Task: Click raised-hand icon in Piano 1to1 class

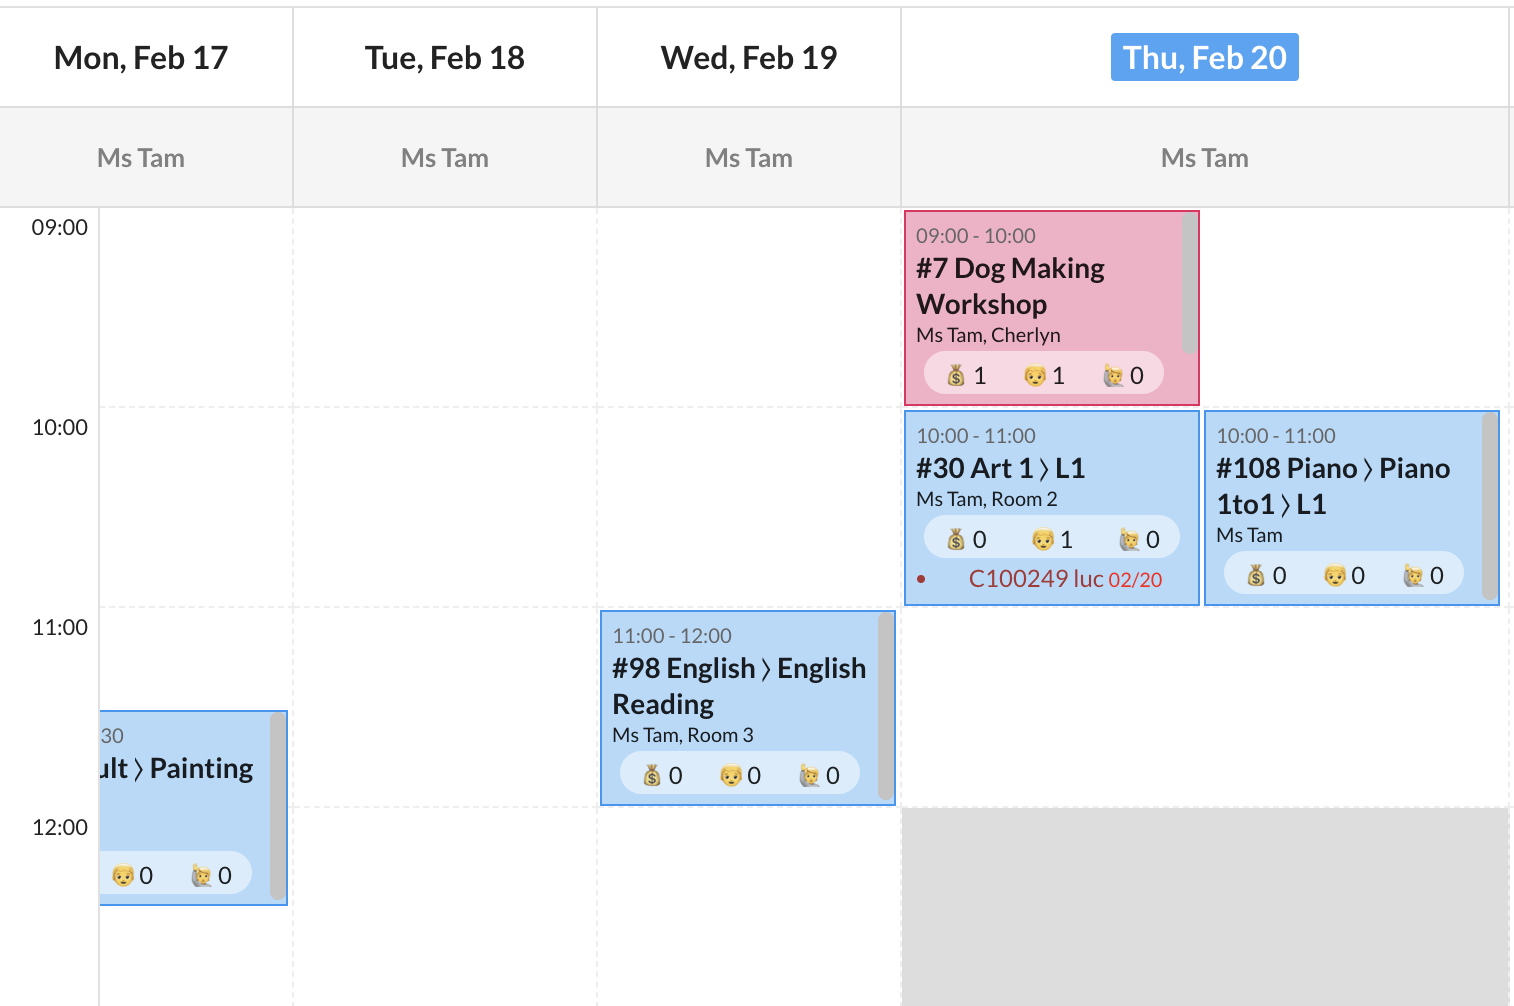Action: tap(1413, 576)
